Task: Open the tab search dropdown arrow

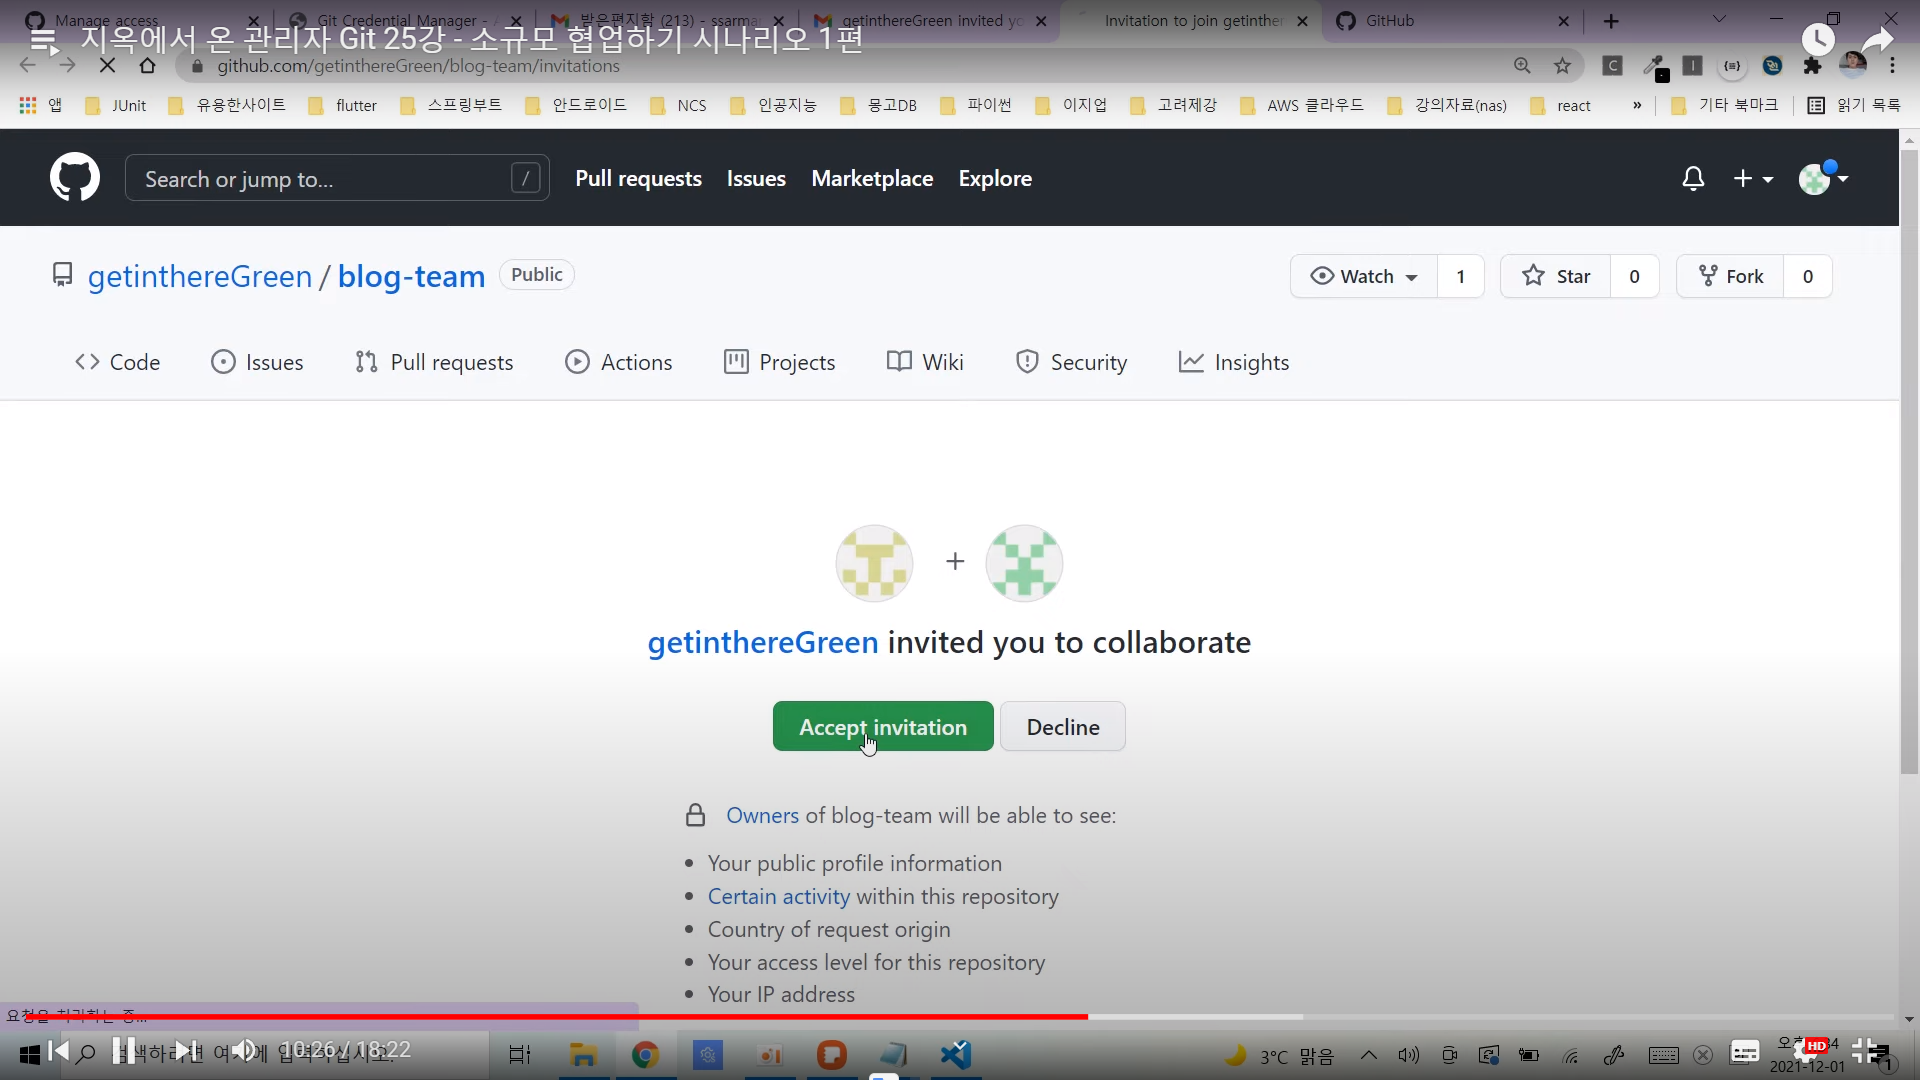Action: (1719, 20)
